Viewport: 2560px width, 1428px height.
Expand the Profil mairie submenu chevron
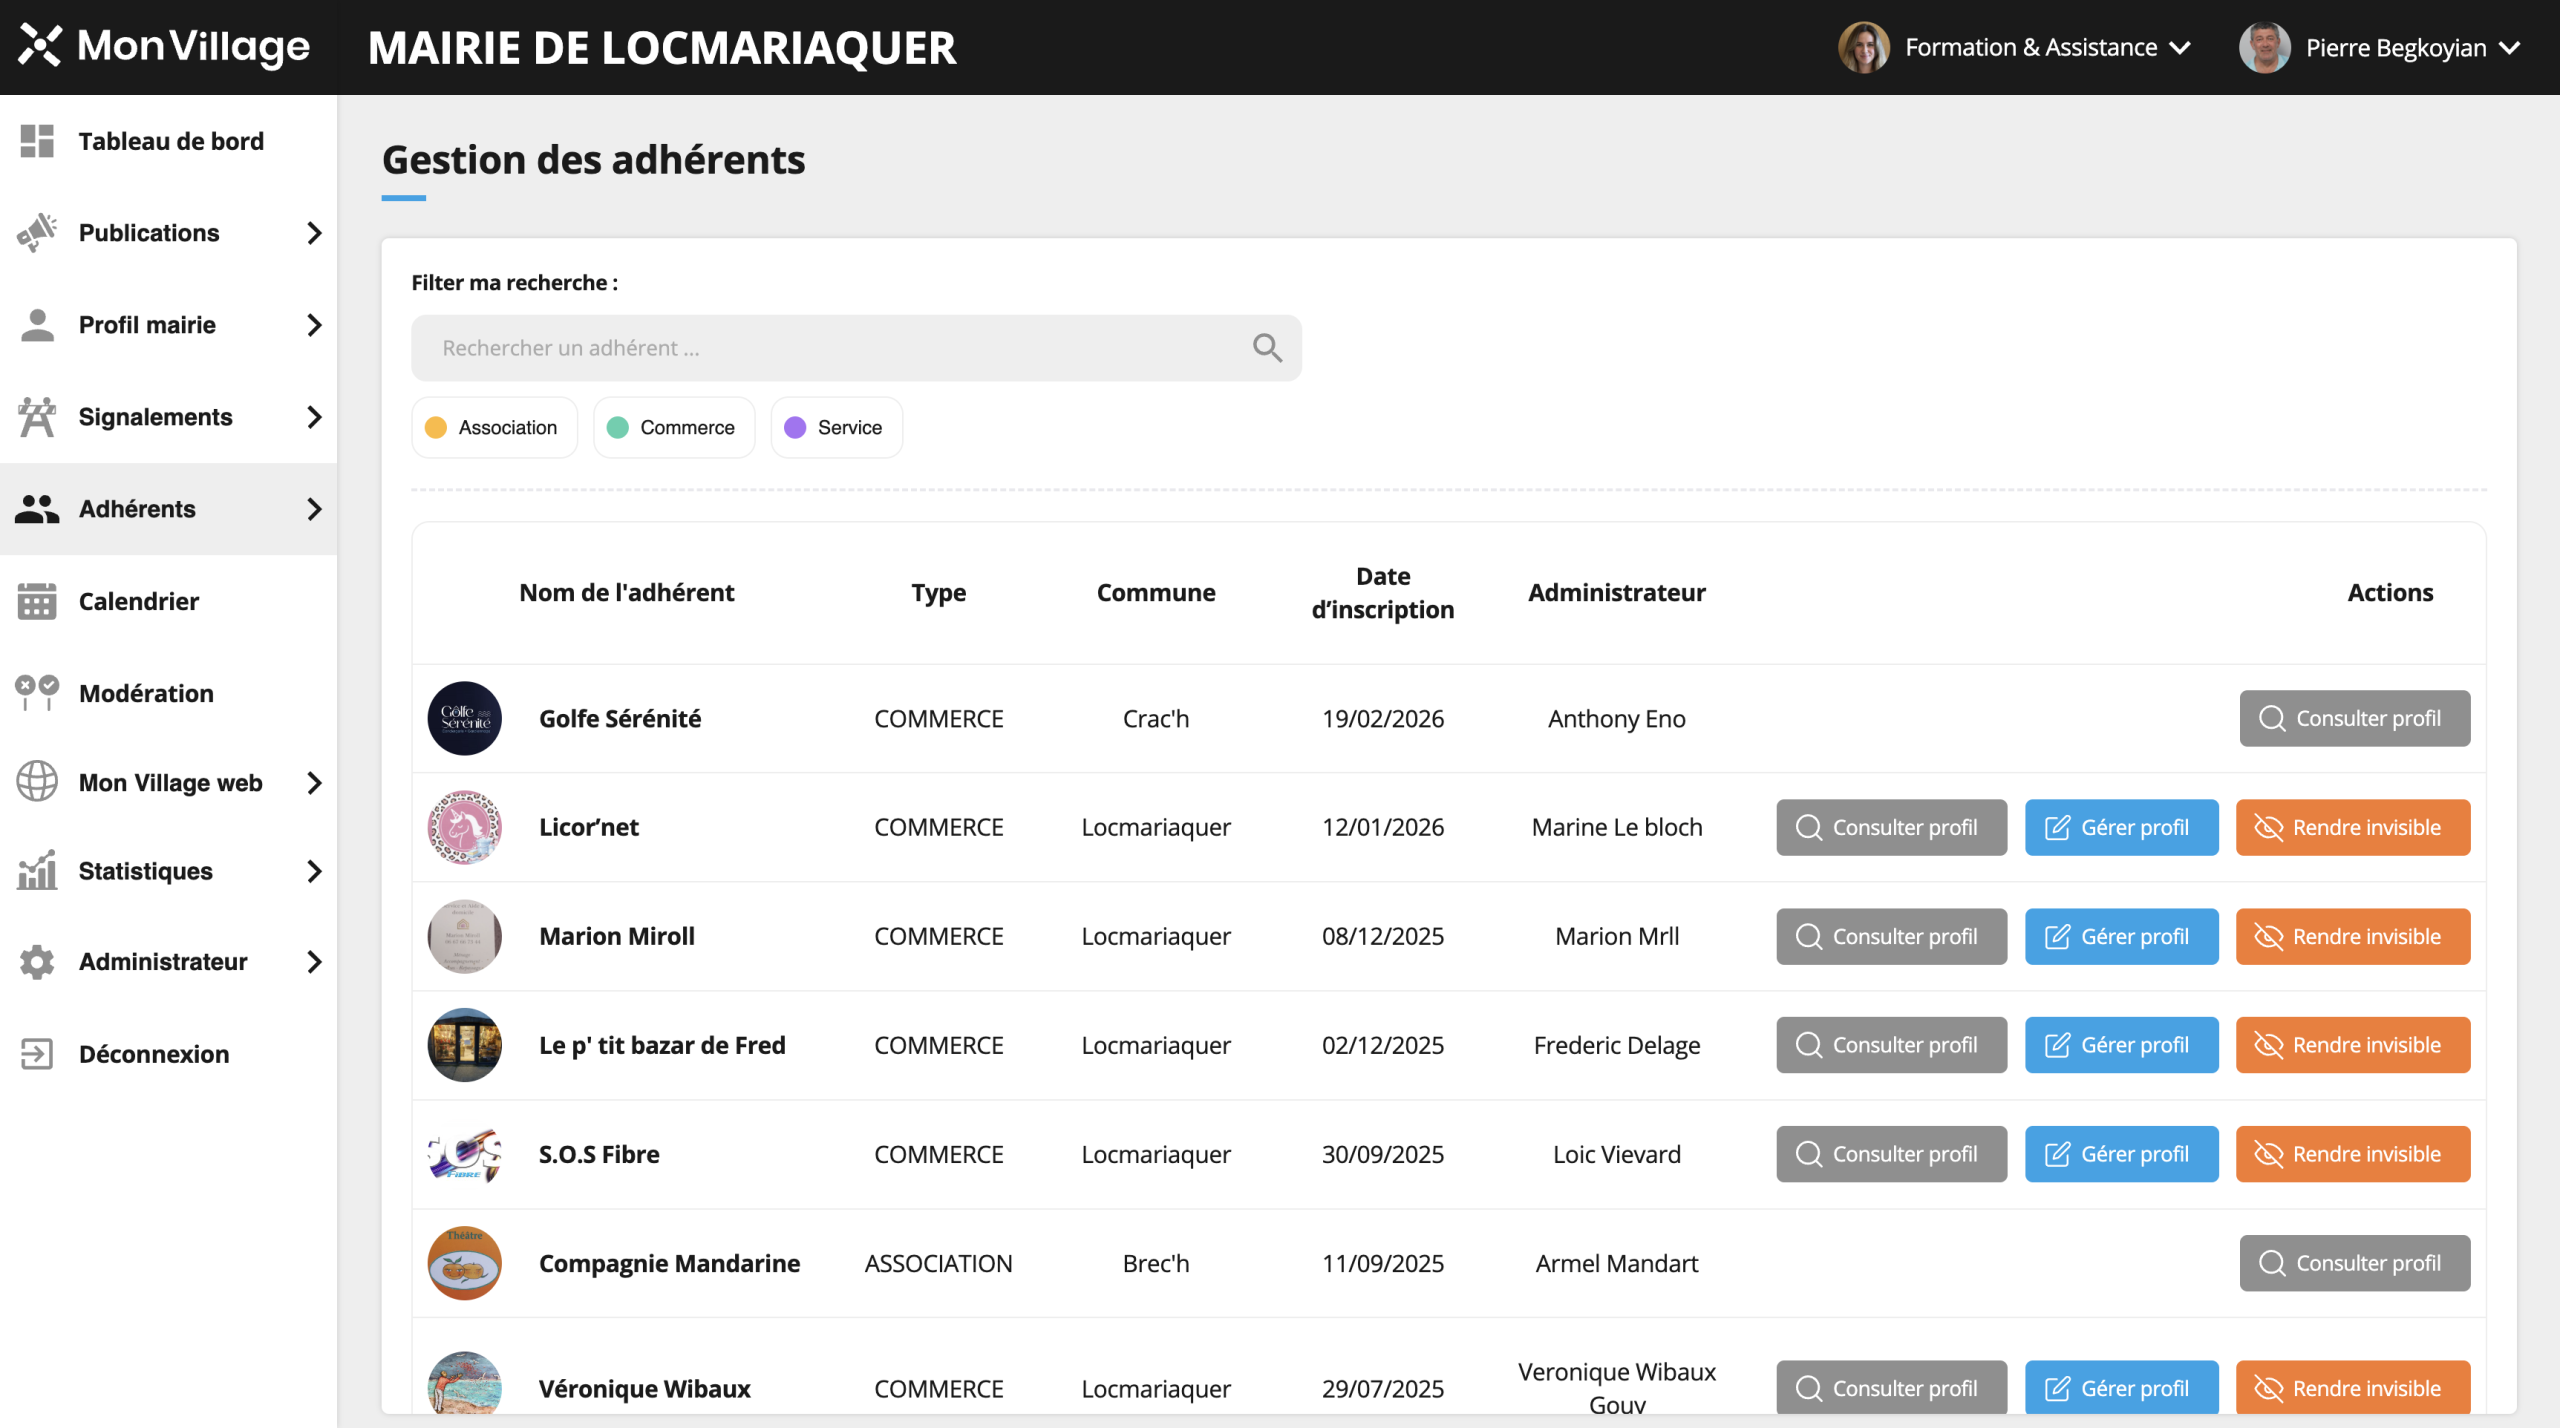pyautogui.click(x=314, y=325)
